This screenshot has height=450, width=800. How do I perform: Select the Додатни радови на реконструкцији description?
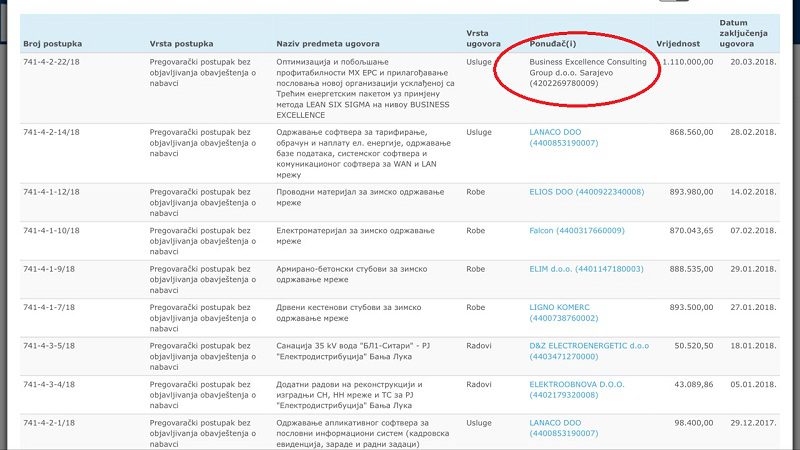(x=349, y=395)
